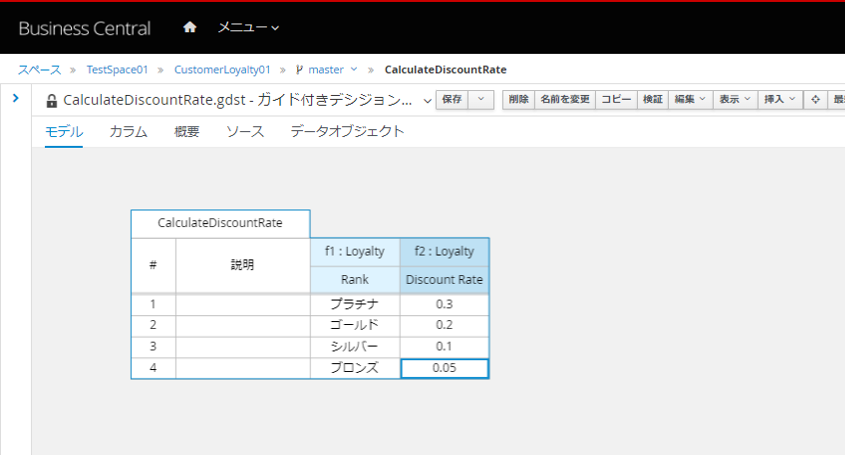Image resolution: width=845 pixels, height=455 pixels.
Task: Select the CalculateDiscountRate table title cell
Action: pos(220,223)
